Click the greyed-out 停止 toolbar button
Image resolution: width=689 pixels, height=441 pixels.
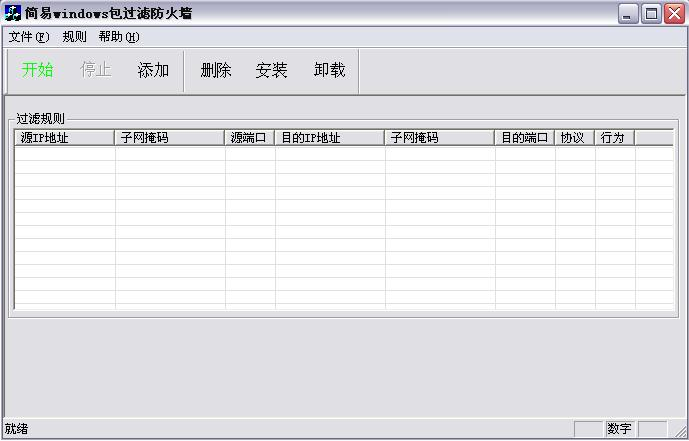(x=96, y=70)
